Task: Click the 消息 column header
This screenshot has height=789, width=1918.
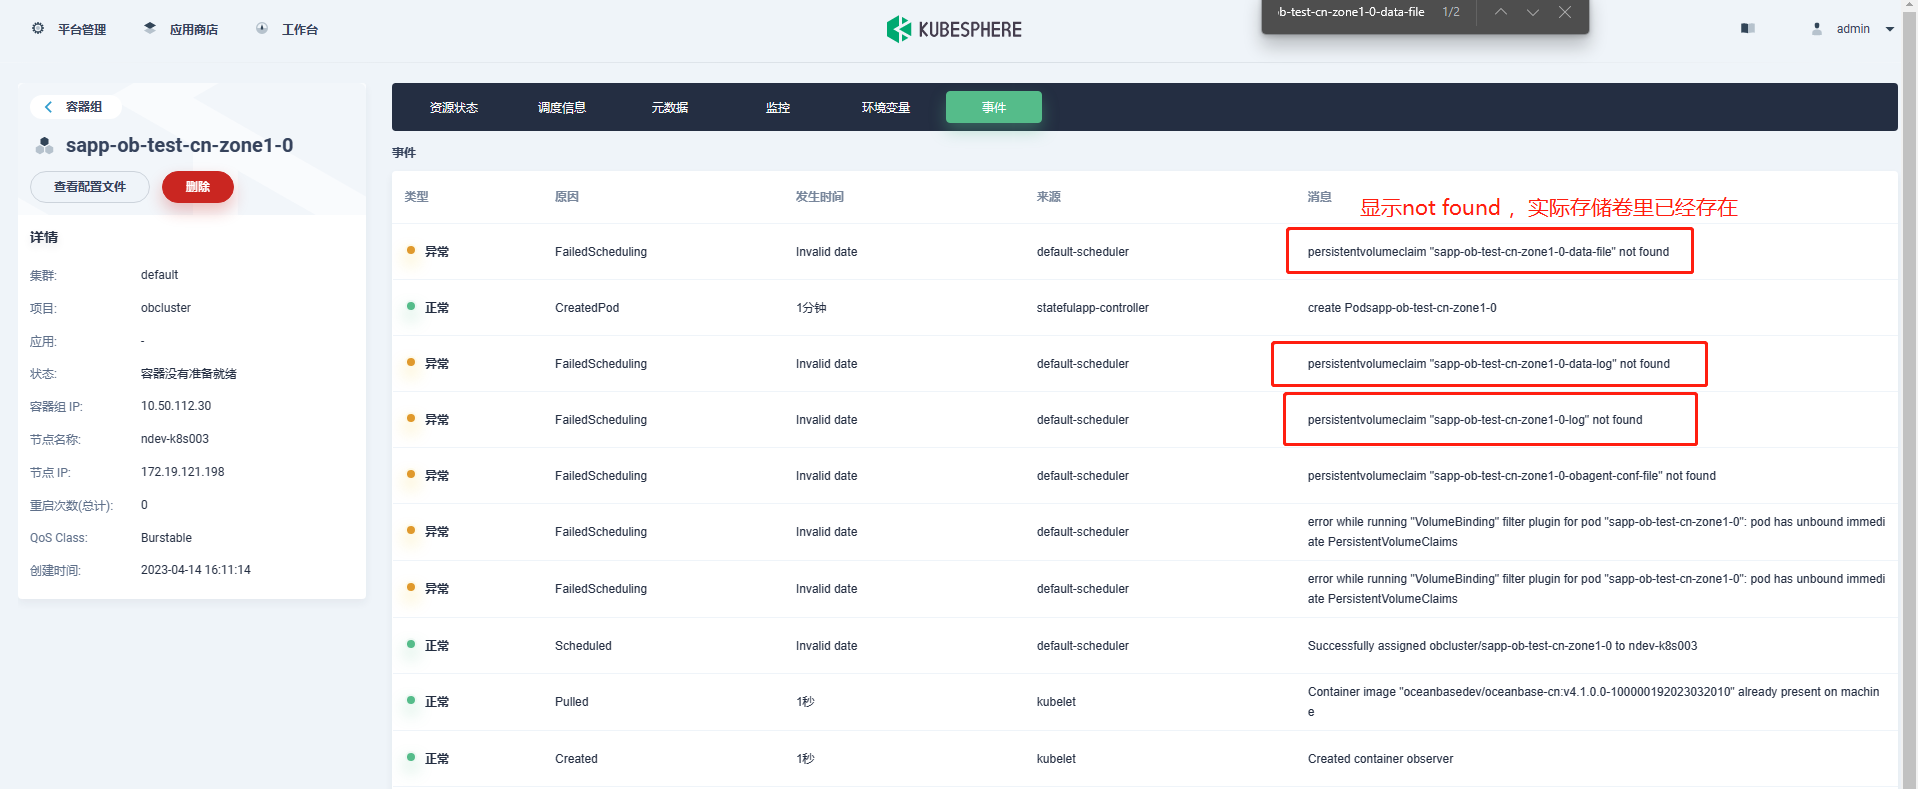Action: pos(1320,197)
